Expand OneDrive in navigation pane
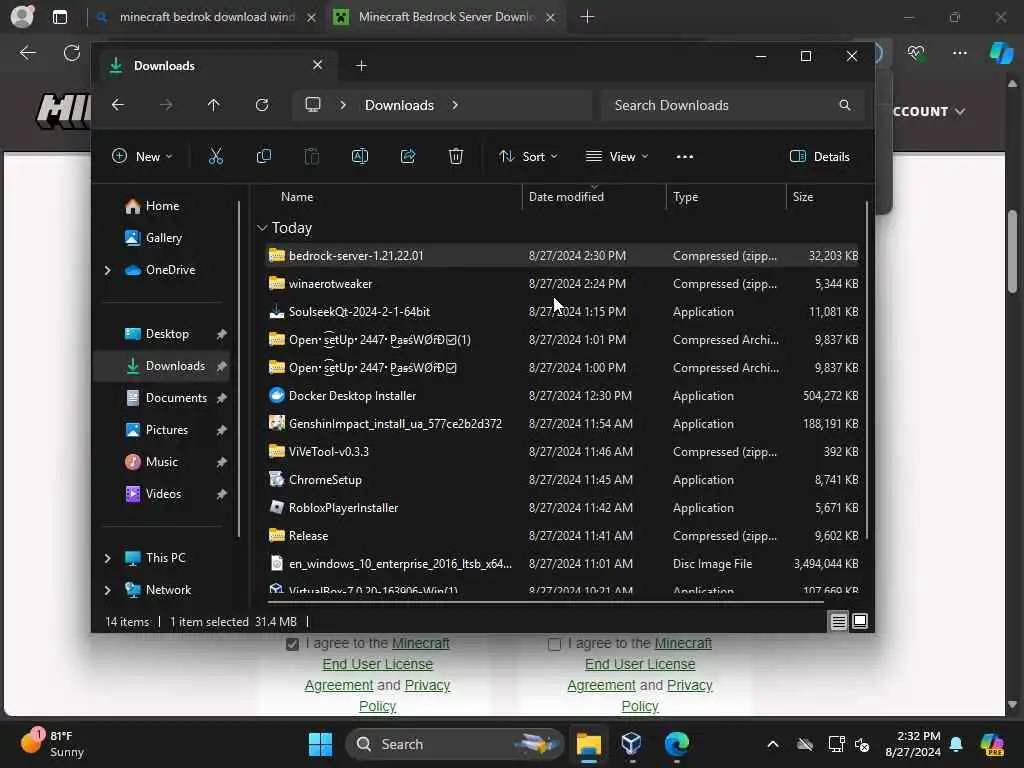 point(108,270)
